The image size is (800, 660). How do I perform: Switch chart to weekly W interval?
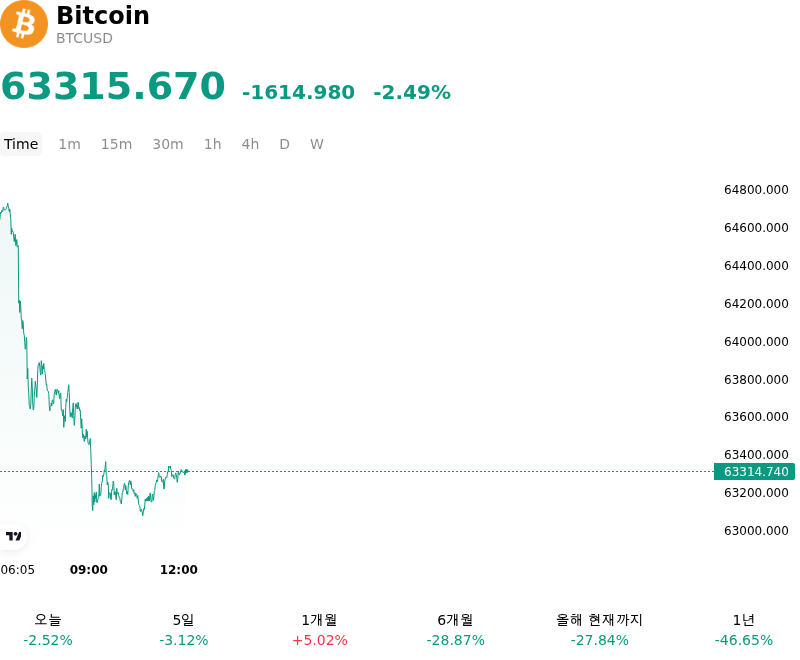(316, 144)
